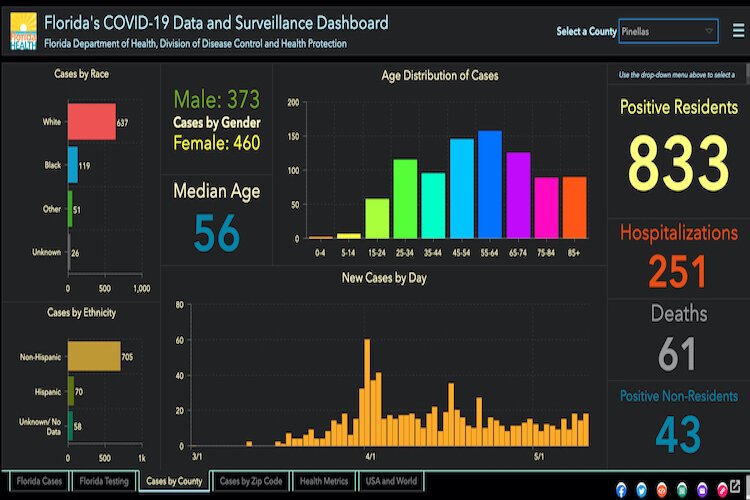Image resolution: width=750 pixels, height=500 pixels.
Task: Go to the Health Metrics tab
Action: [324, 481]
